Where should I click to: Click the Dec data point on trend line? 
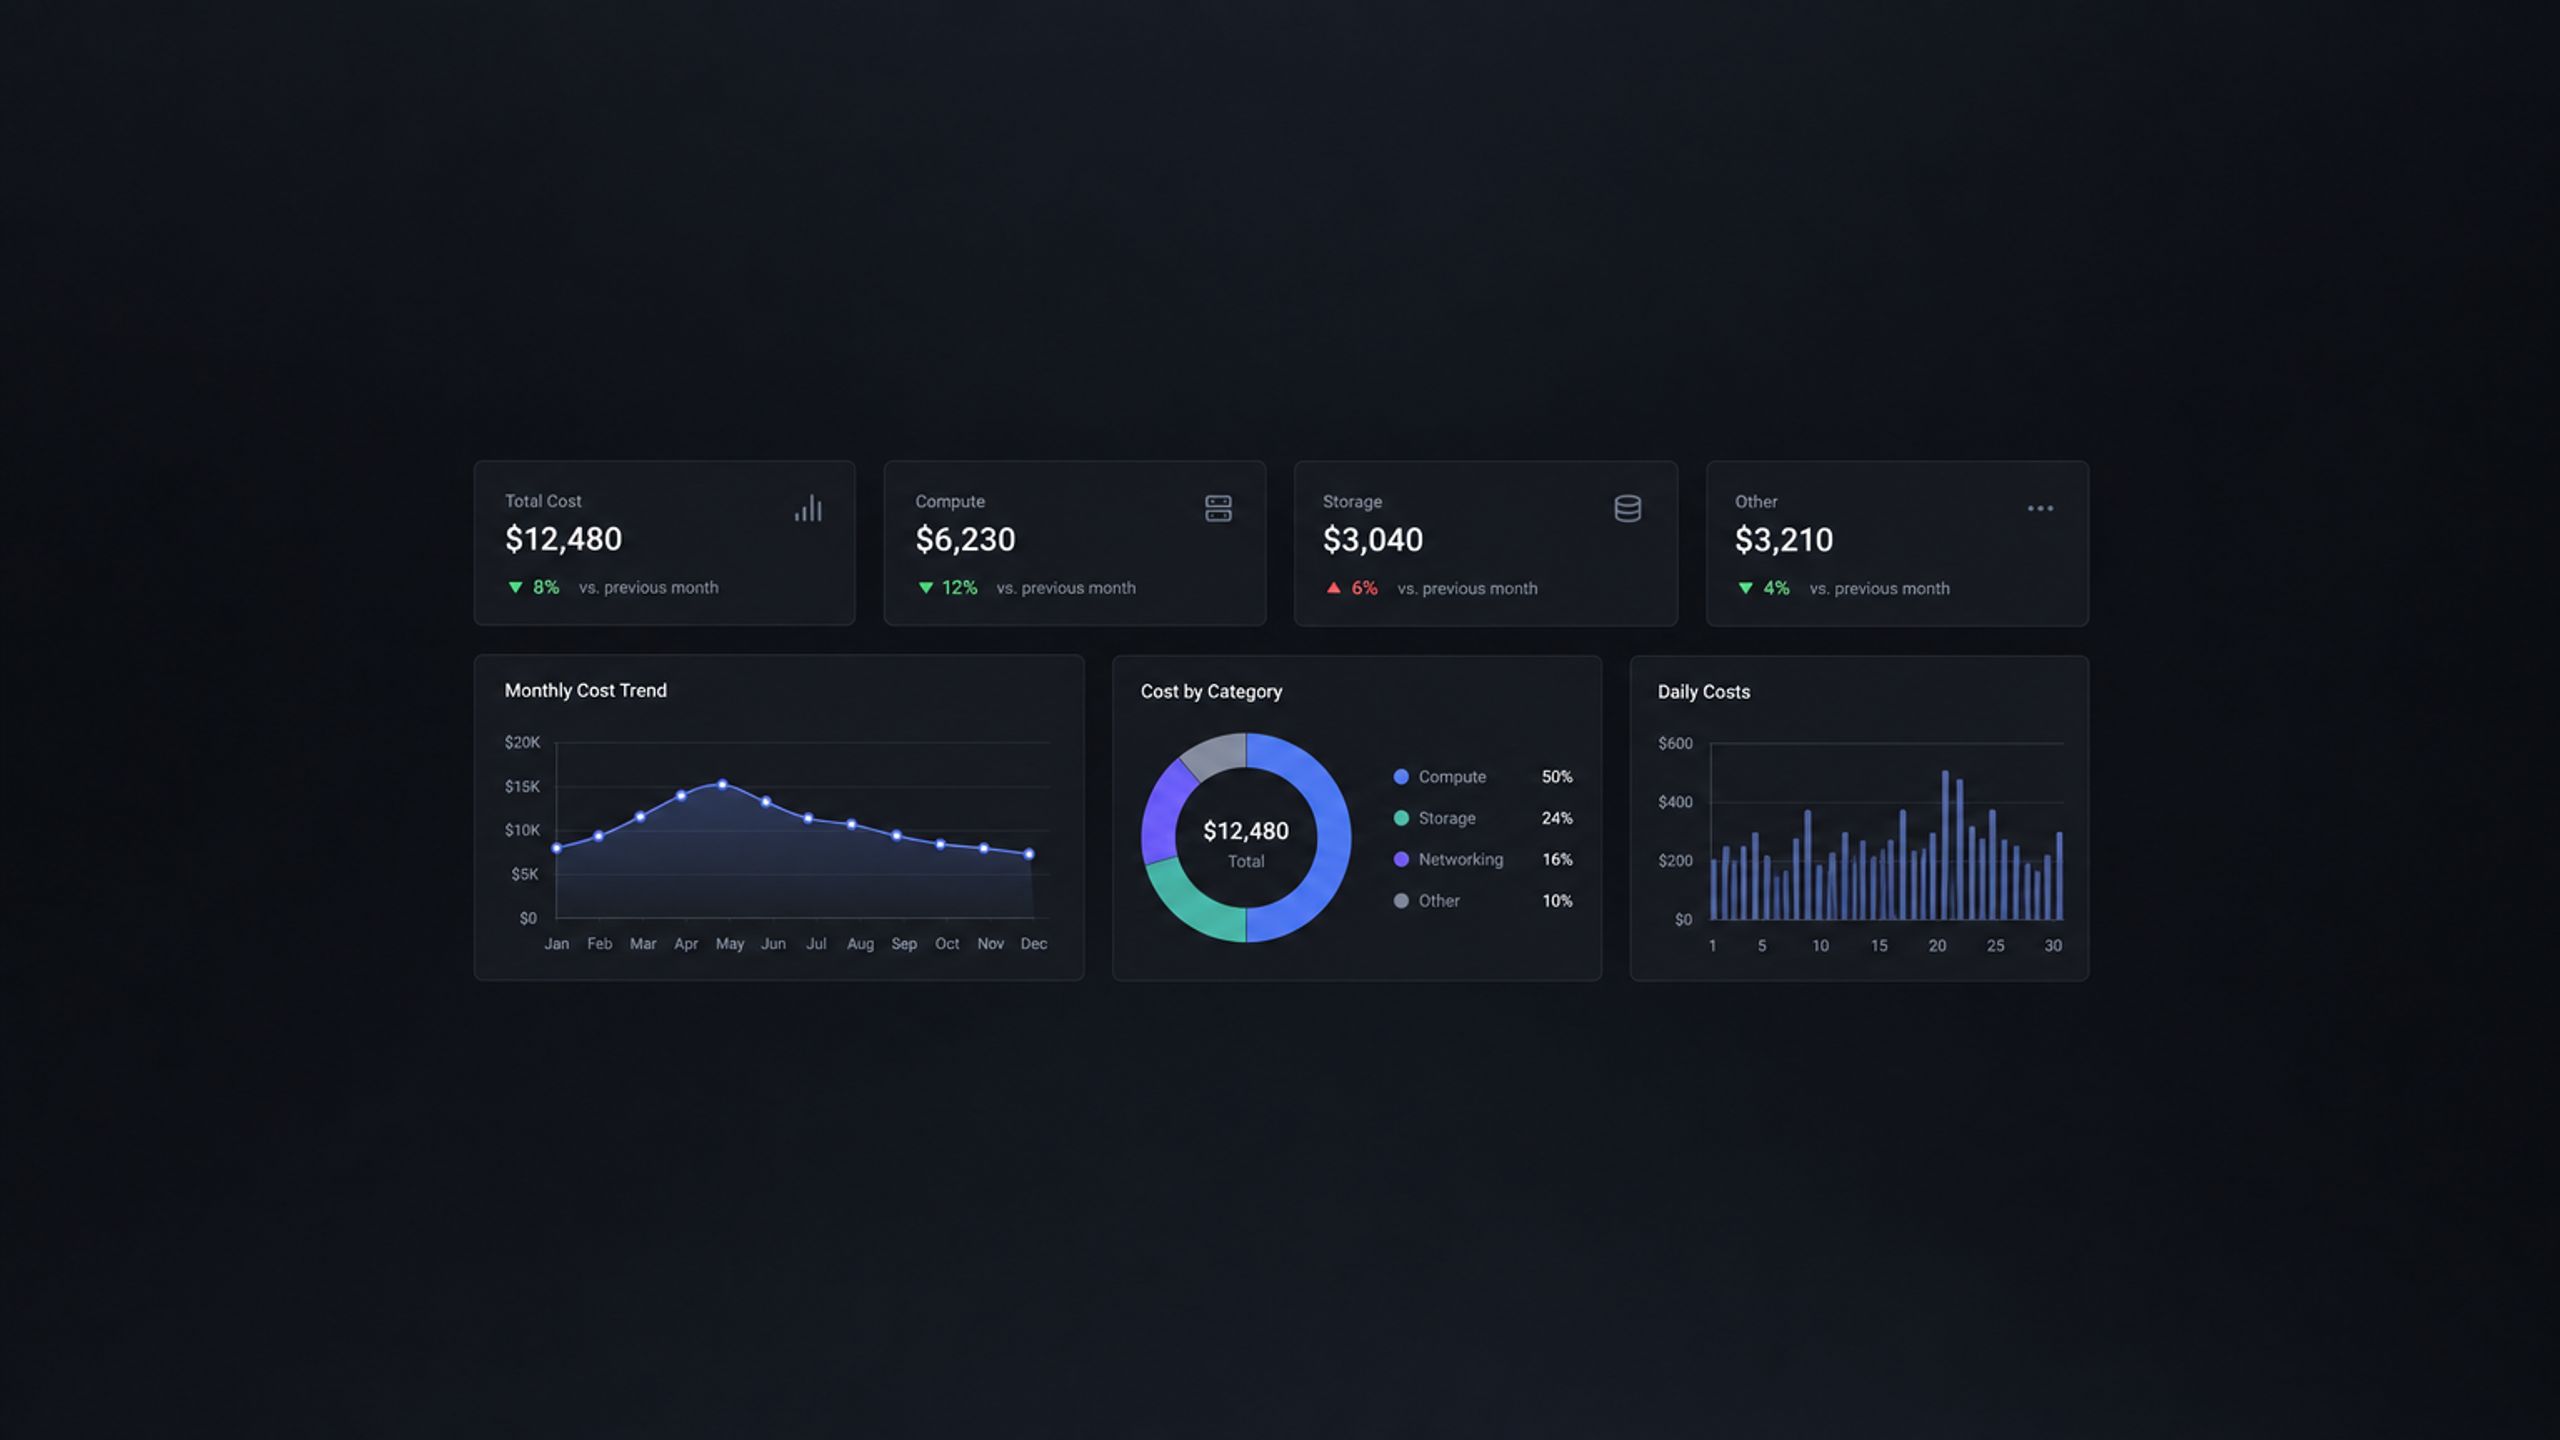[x=1029, y=854]
